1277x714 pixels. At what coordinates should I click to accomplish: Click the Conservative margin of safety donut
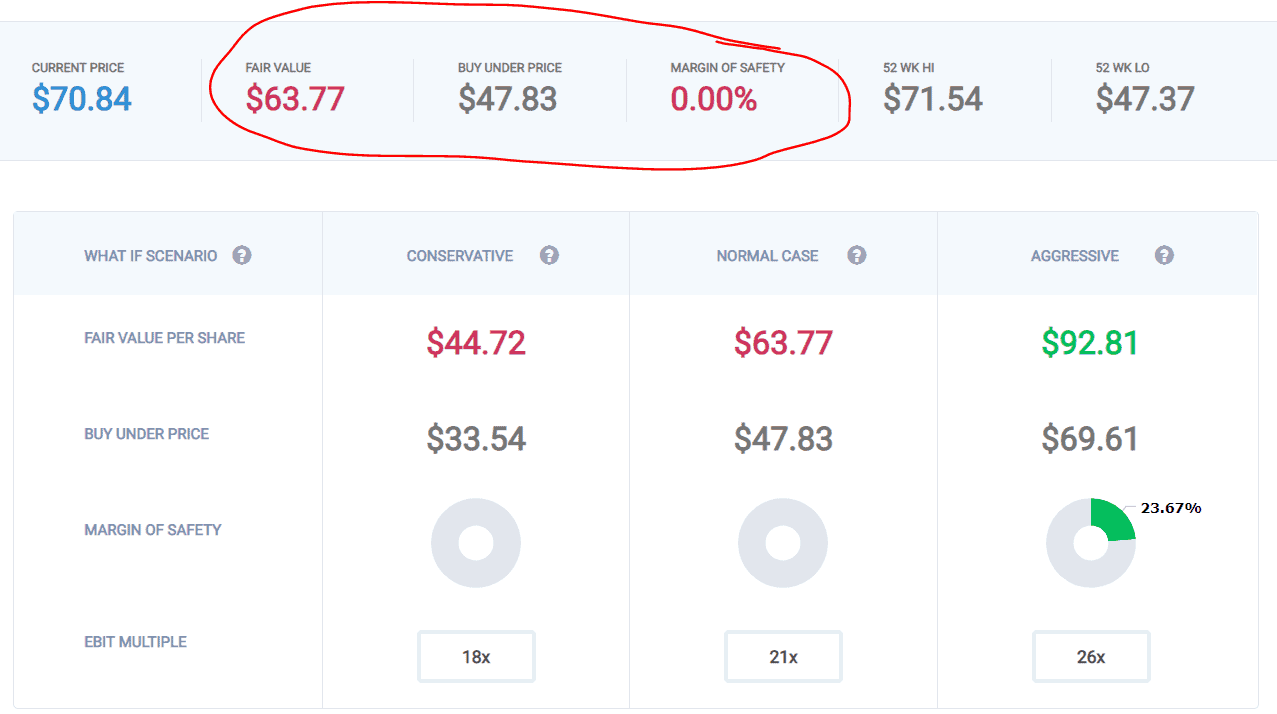tap(476, 543)
